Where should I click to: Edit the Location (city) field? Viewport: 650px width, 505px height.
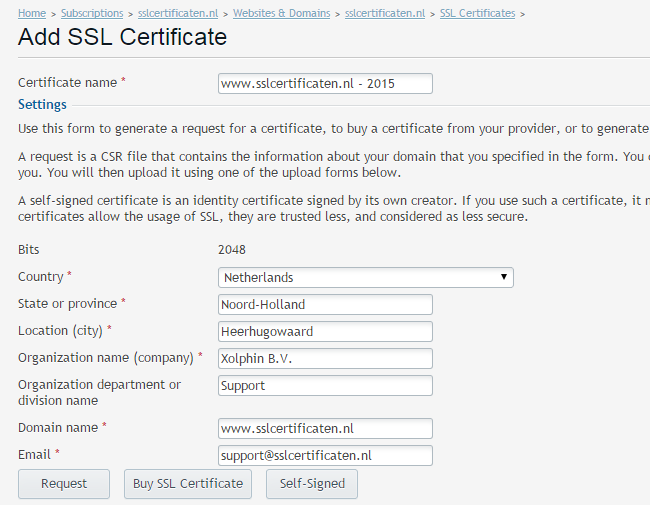click(325, 332)
